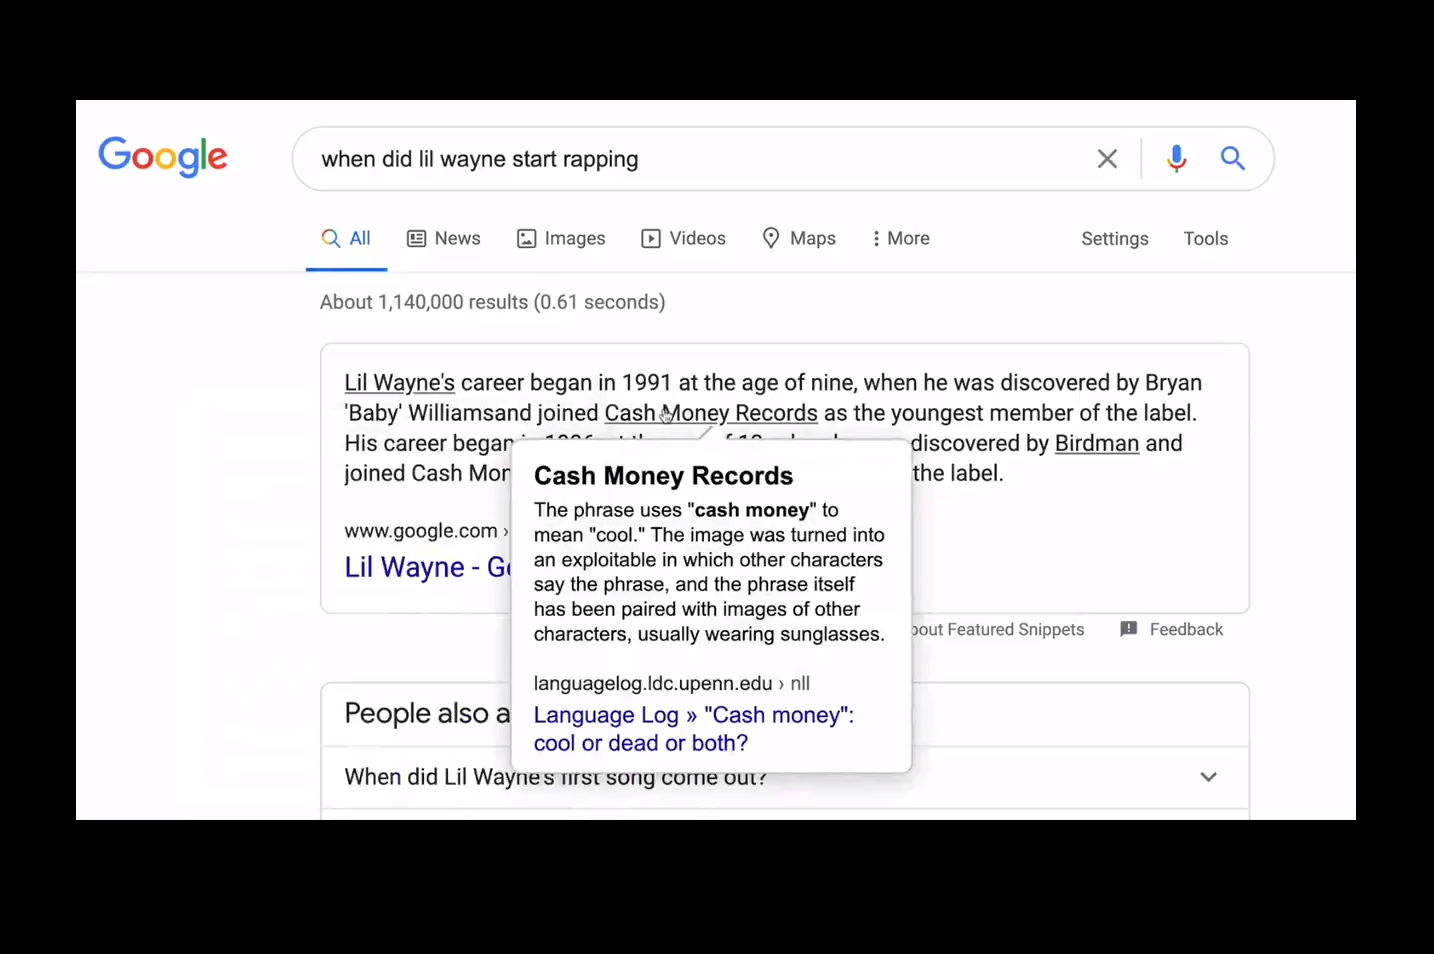The image size is (1434, 954).
Task: Open the Tools menu
Action: click(x=1205, y=238)
